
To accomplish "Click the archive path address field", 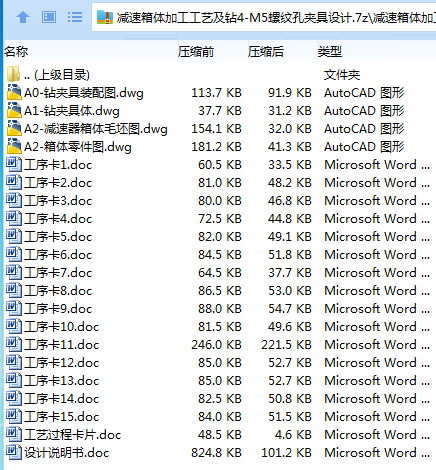I will 264,17.
